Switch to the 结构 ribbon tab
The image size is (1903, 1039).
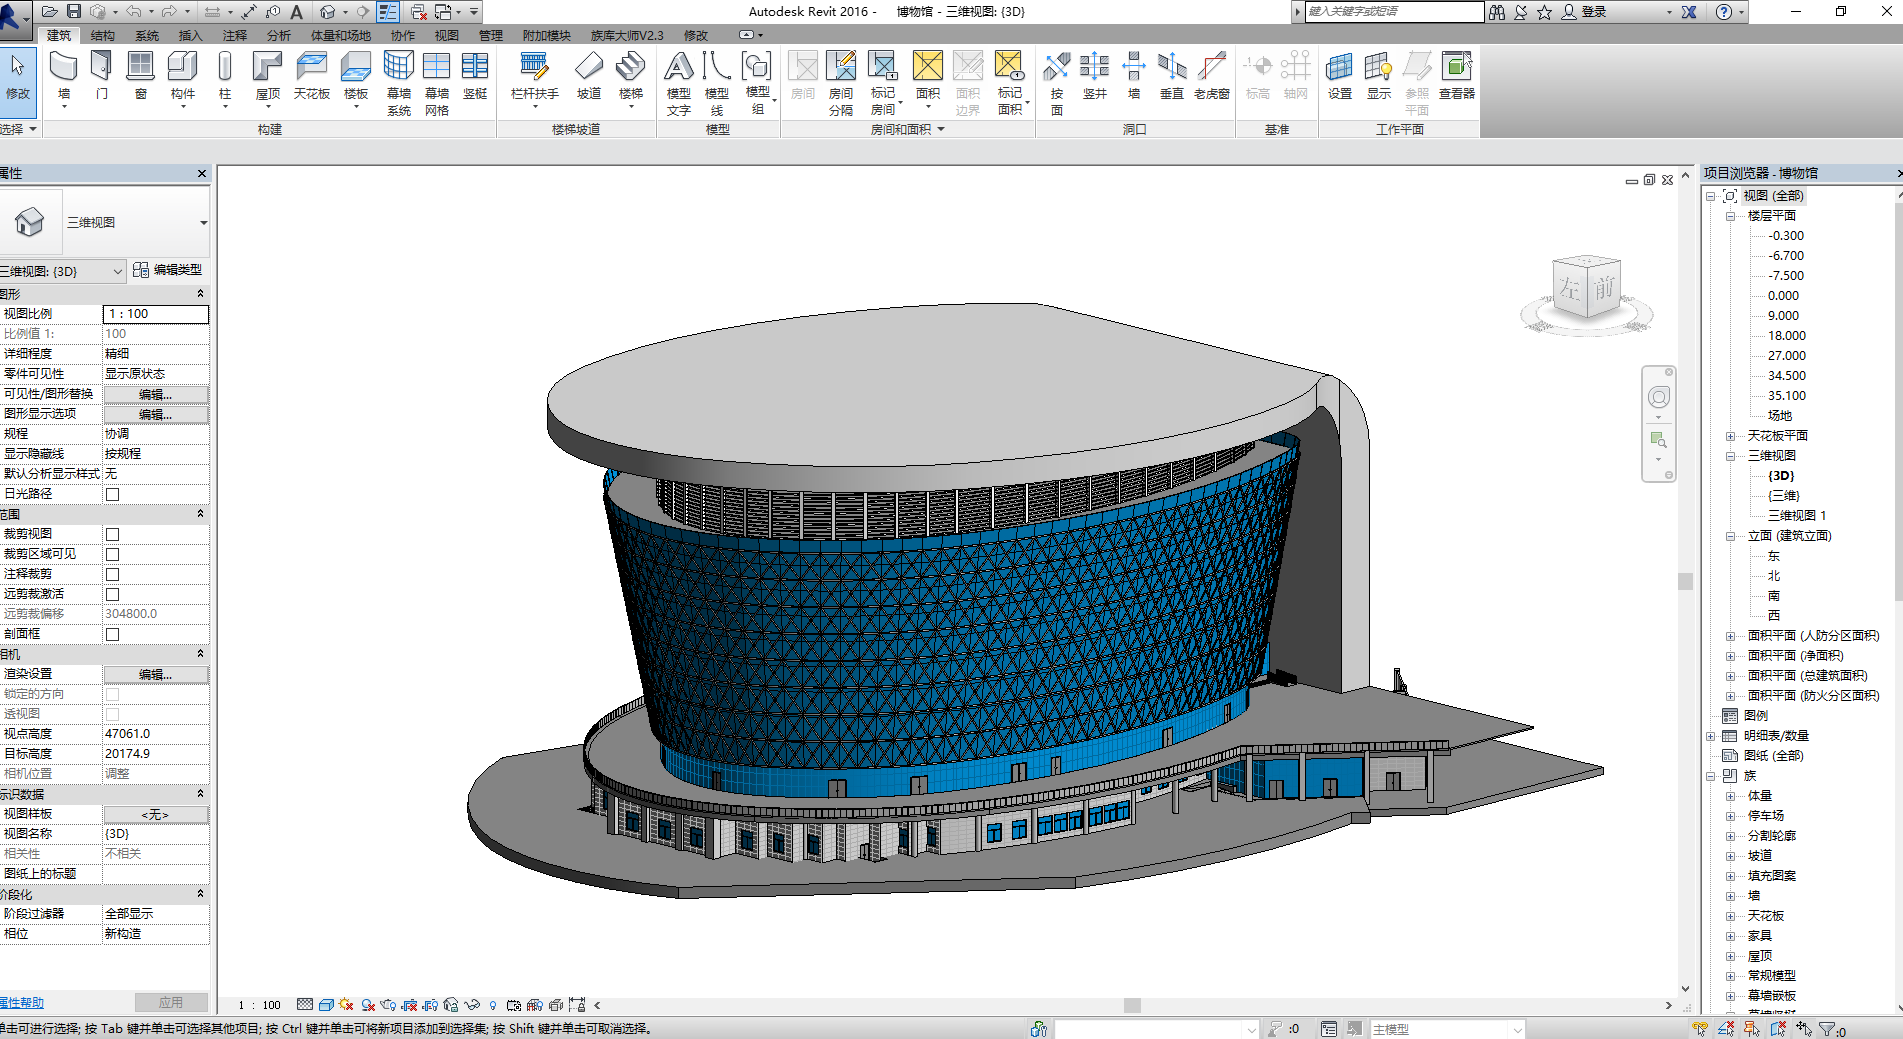click(102, 35)
